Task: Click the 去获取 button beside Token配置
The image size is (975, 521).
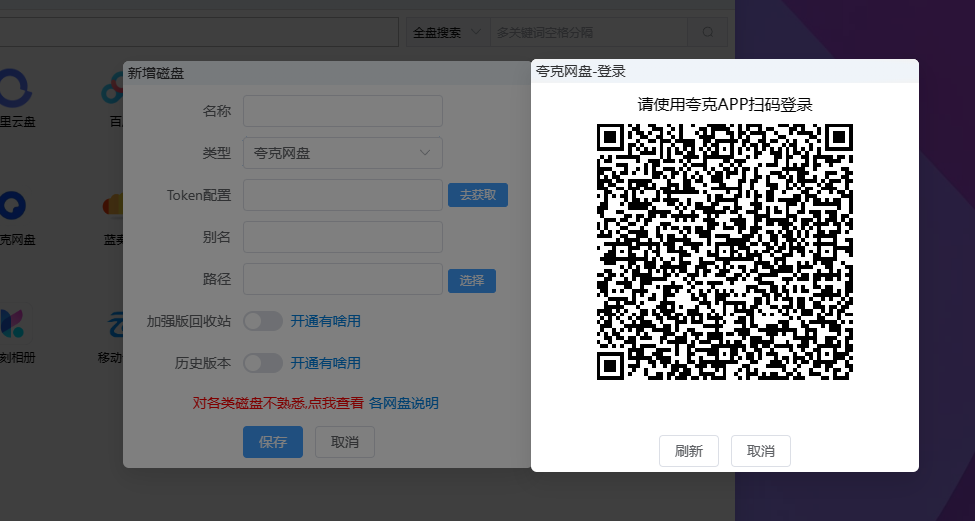Action: 478,195
